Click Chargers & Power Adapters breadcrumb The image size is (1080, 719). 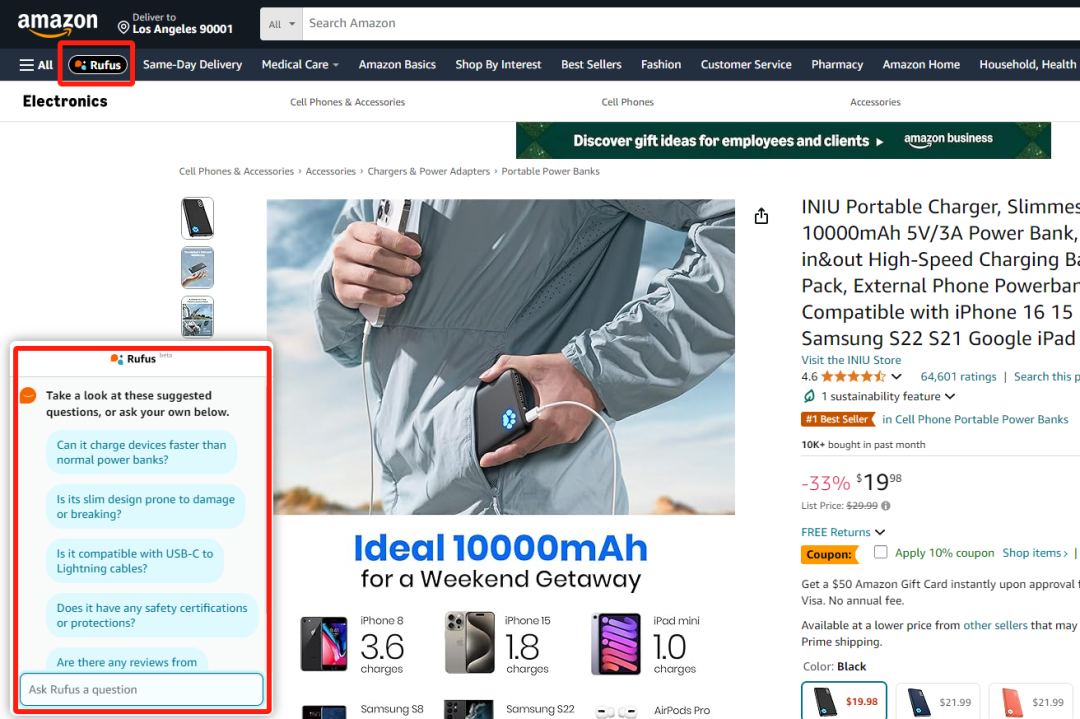(428, 171)
